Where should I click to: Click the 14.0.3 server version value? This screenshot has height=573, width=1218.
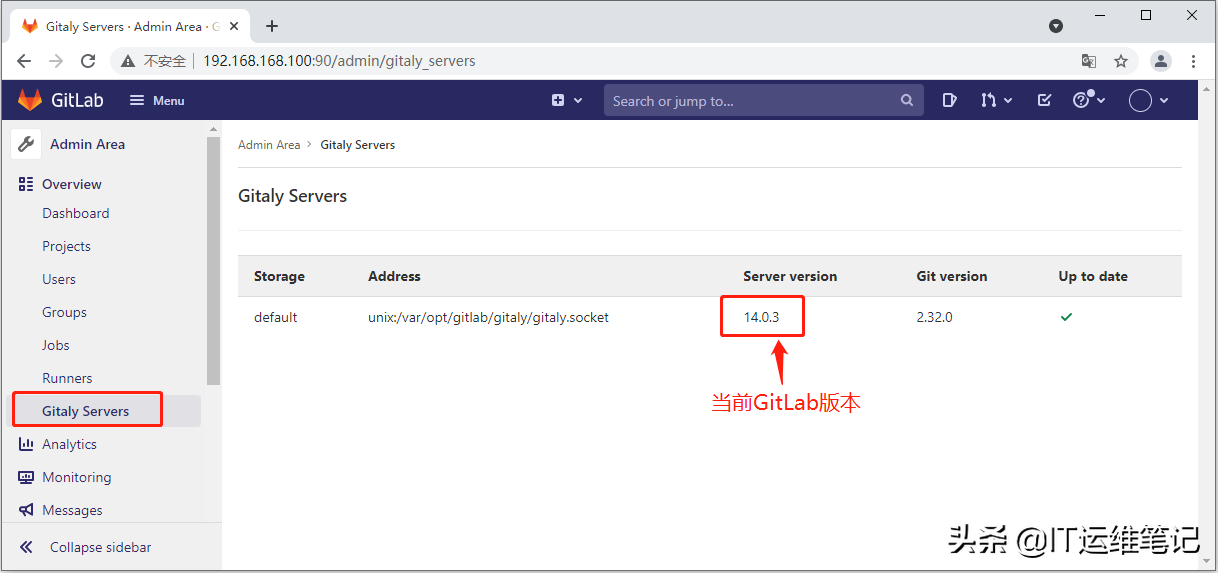pos(761,317)
